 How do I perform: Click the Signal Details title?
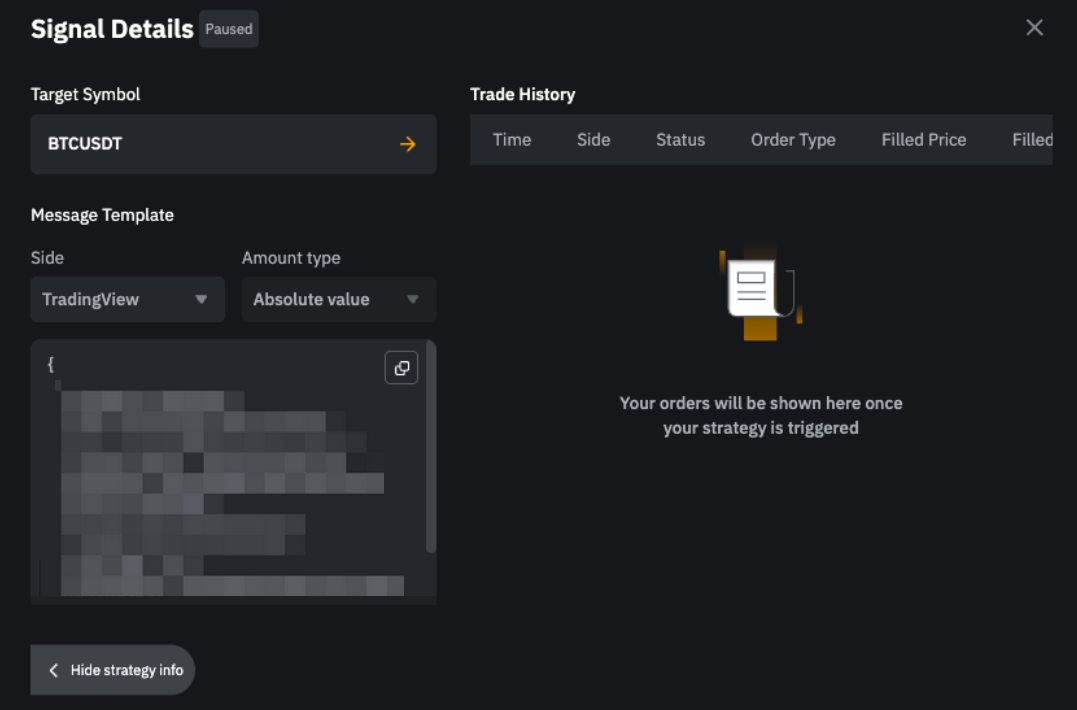(112, 29)
